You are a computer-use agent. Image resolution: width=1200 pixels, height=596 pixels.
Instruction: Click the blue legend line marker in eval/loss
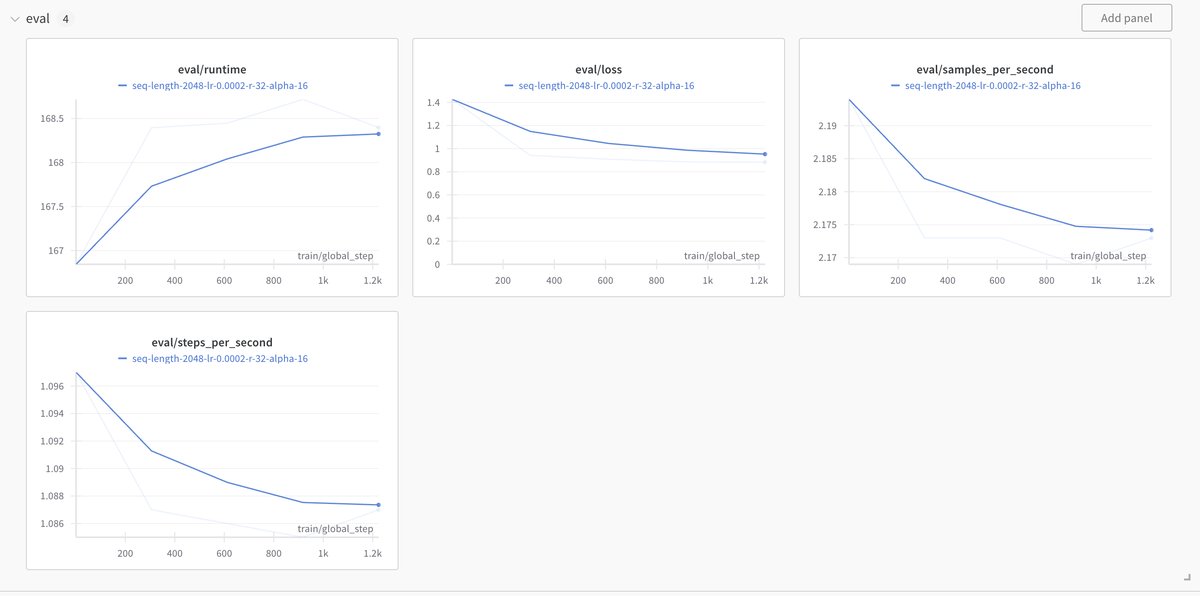[509, 86]
